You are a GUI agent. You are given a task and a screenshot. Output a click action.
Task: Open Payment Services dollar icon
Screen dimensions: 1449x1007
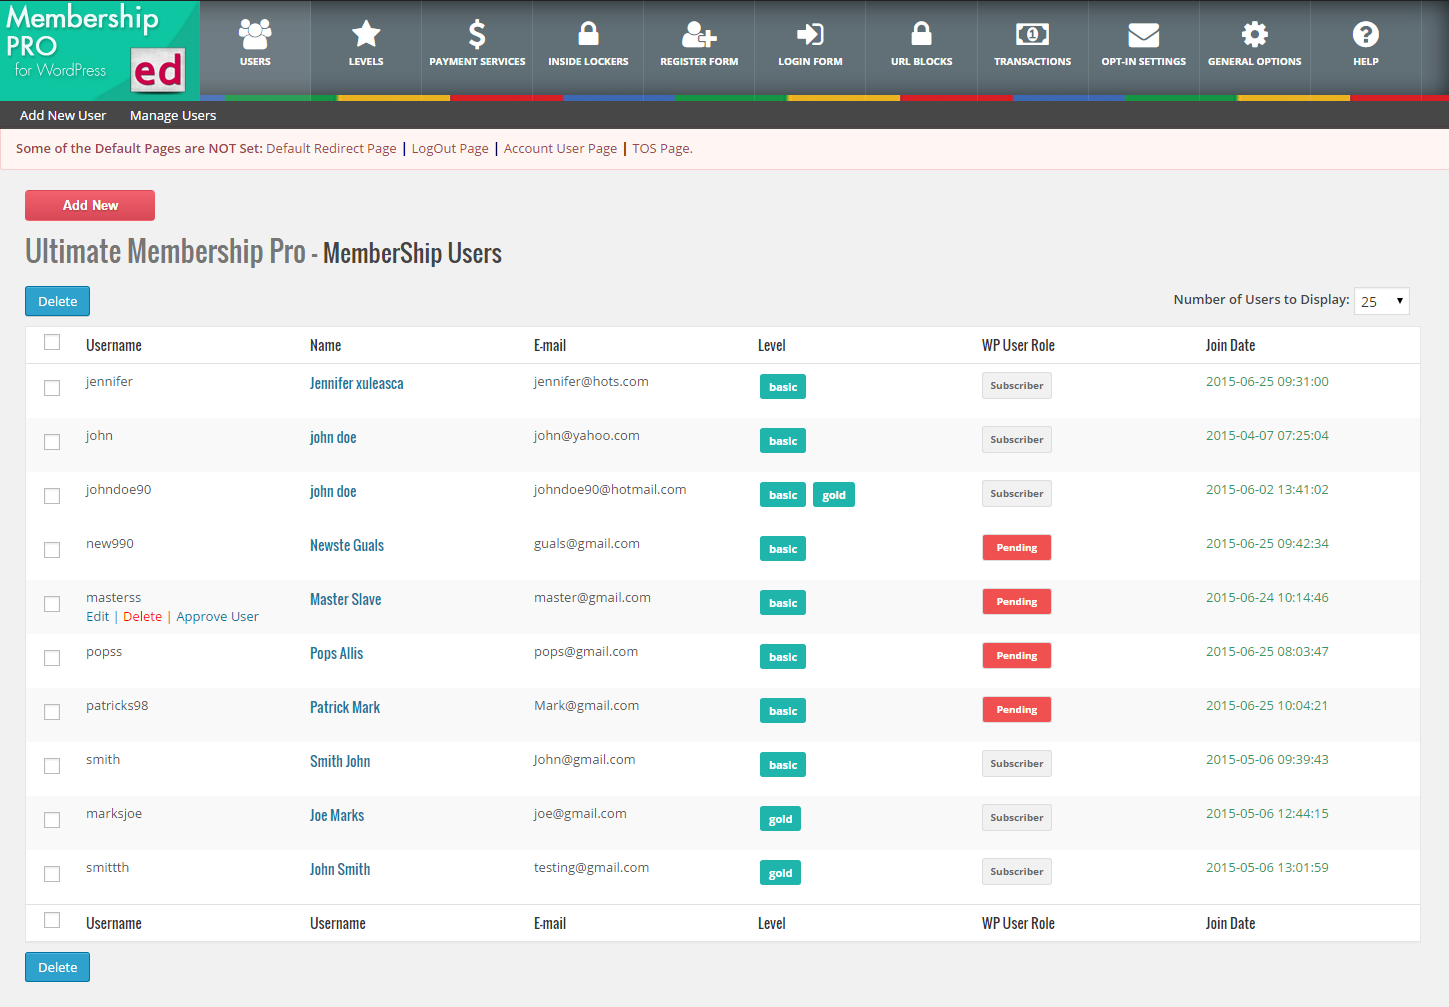coord(477,35)
